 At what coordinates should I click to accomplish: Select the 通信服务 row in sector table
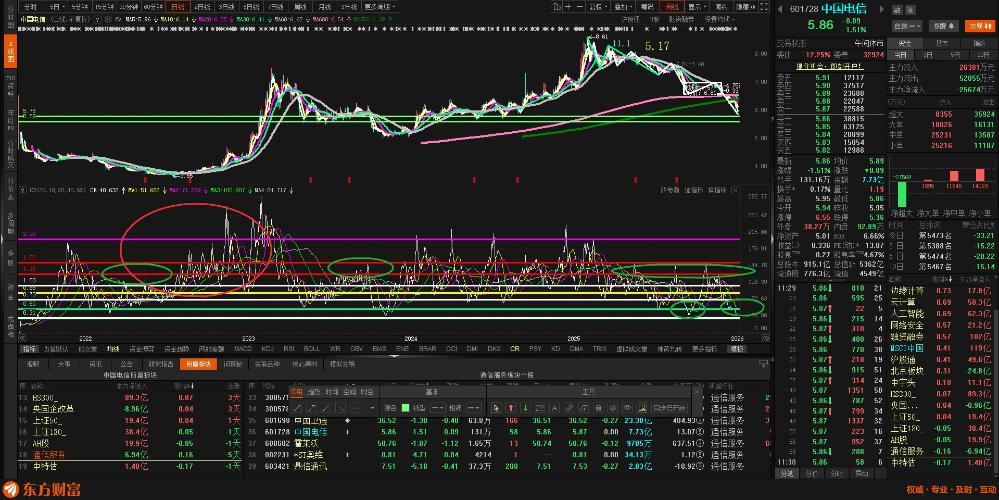click(131, 455)
